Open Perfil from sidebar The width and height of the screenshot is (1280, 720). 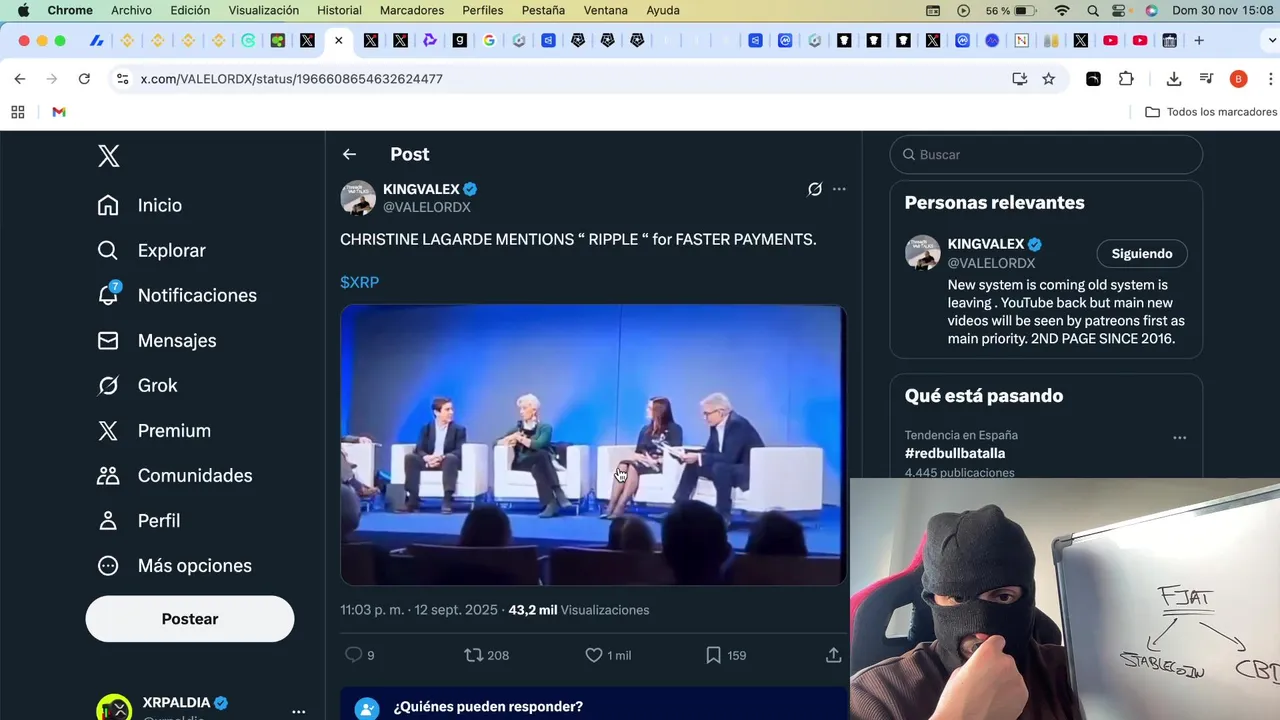click(139, 520)
